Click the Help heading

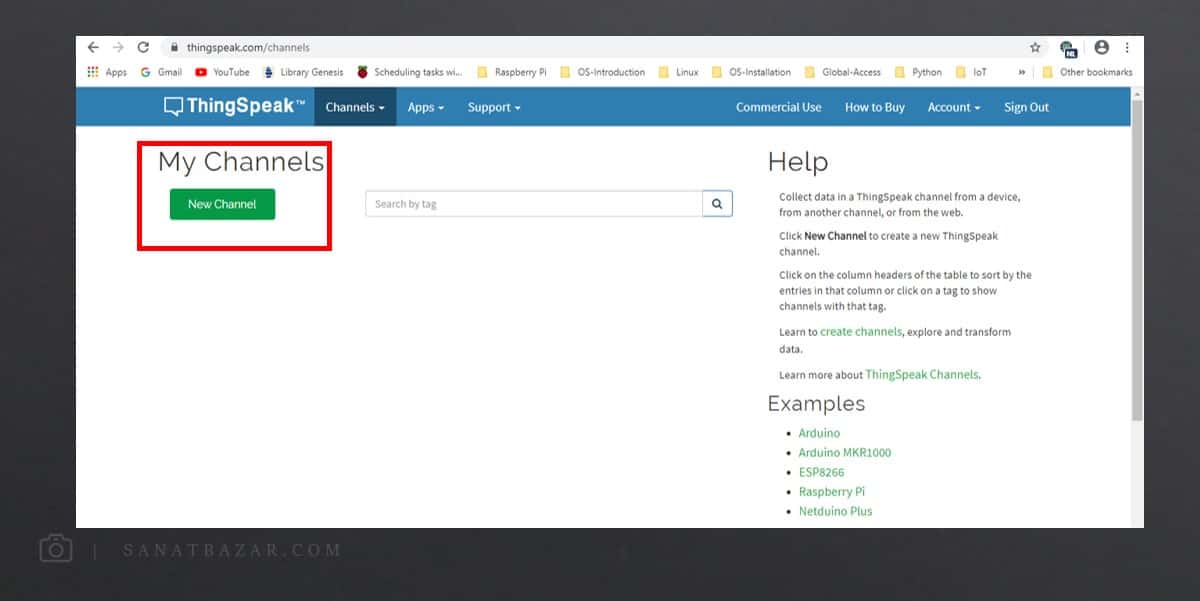coord(798,162)
